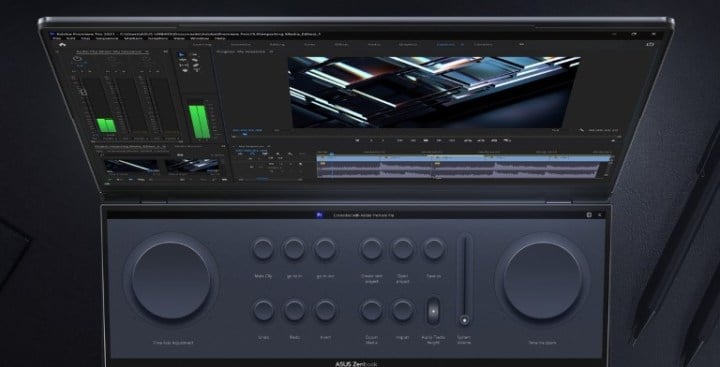The image size is (720, 367).
Task: Open the Sequence menu
Action: pyautogui.click(x=108, y=38)
